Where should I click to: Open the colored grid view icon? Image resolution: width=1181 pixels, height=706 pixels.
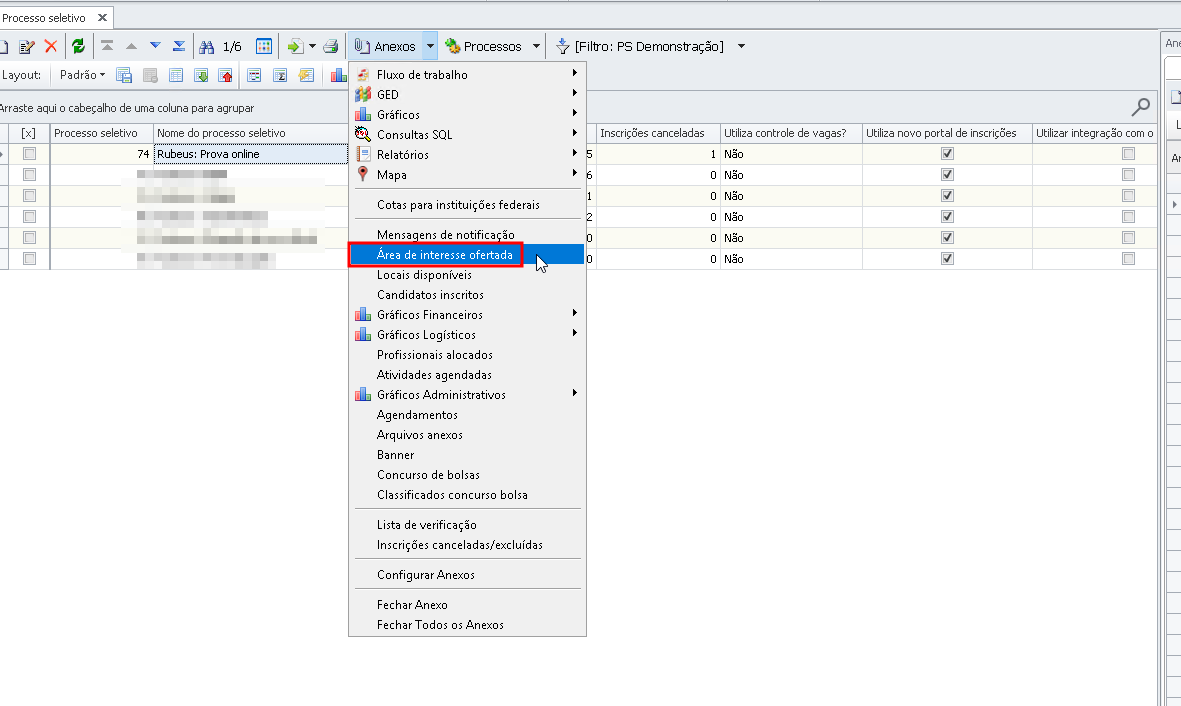pos(264,47)
